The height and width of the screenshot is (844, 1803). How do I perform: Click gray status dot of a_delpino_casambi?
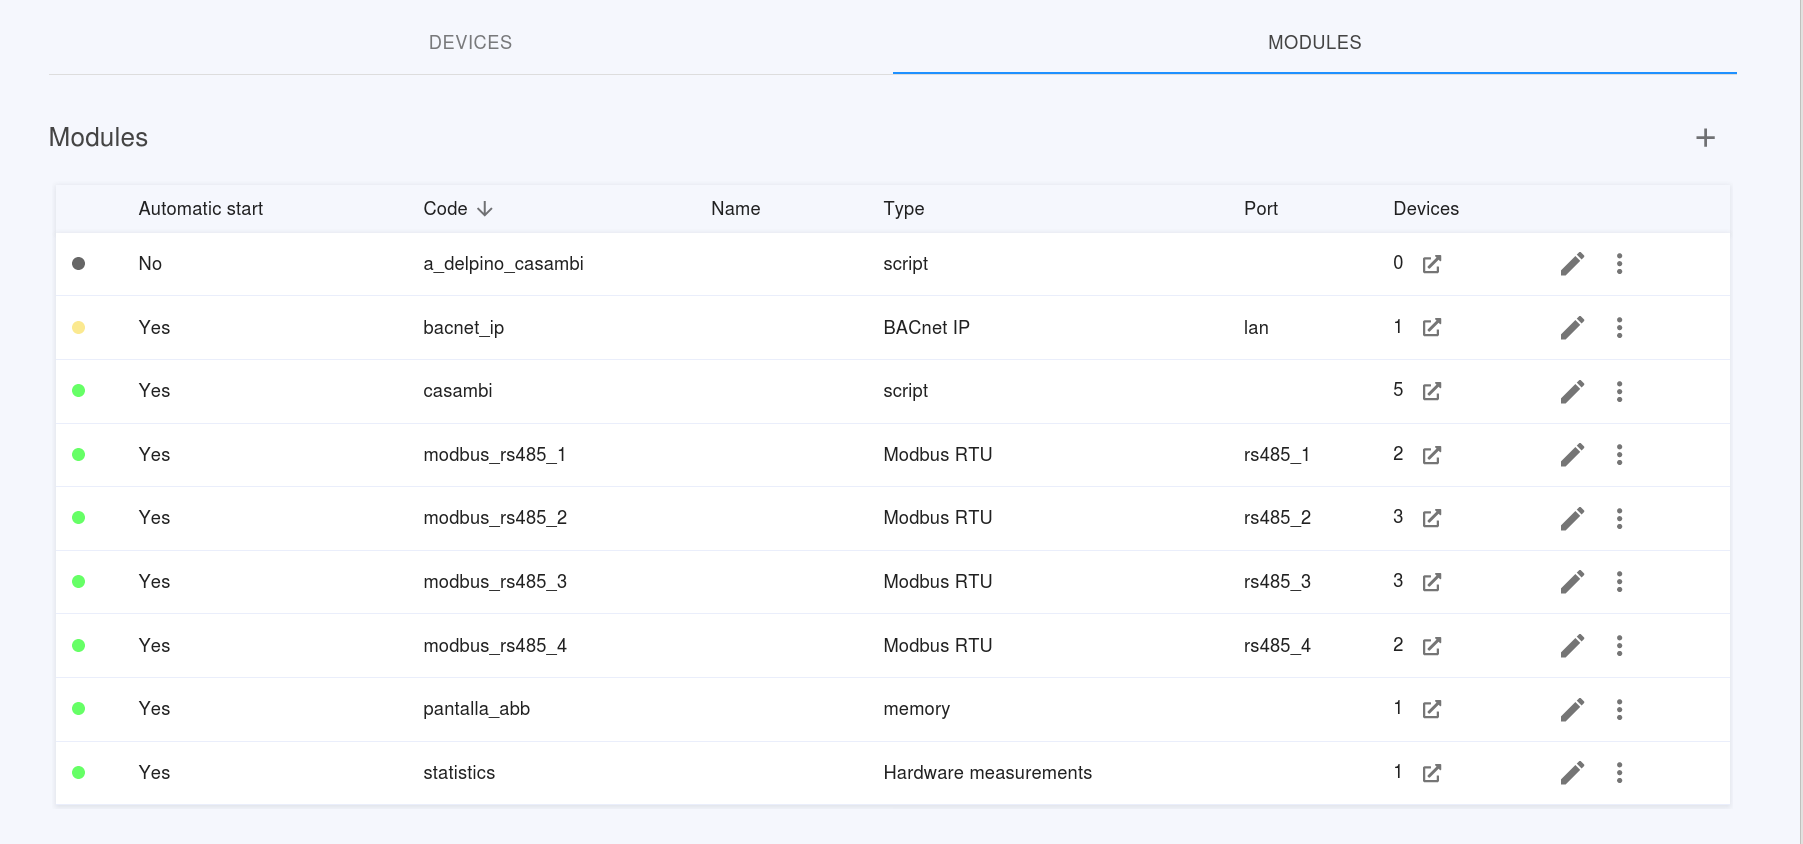pyautogui.click(x=79, y=264)
